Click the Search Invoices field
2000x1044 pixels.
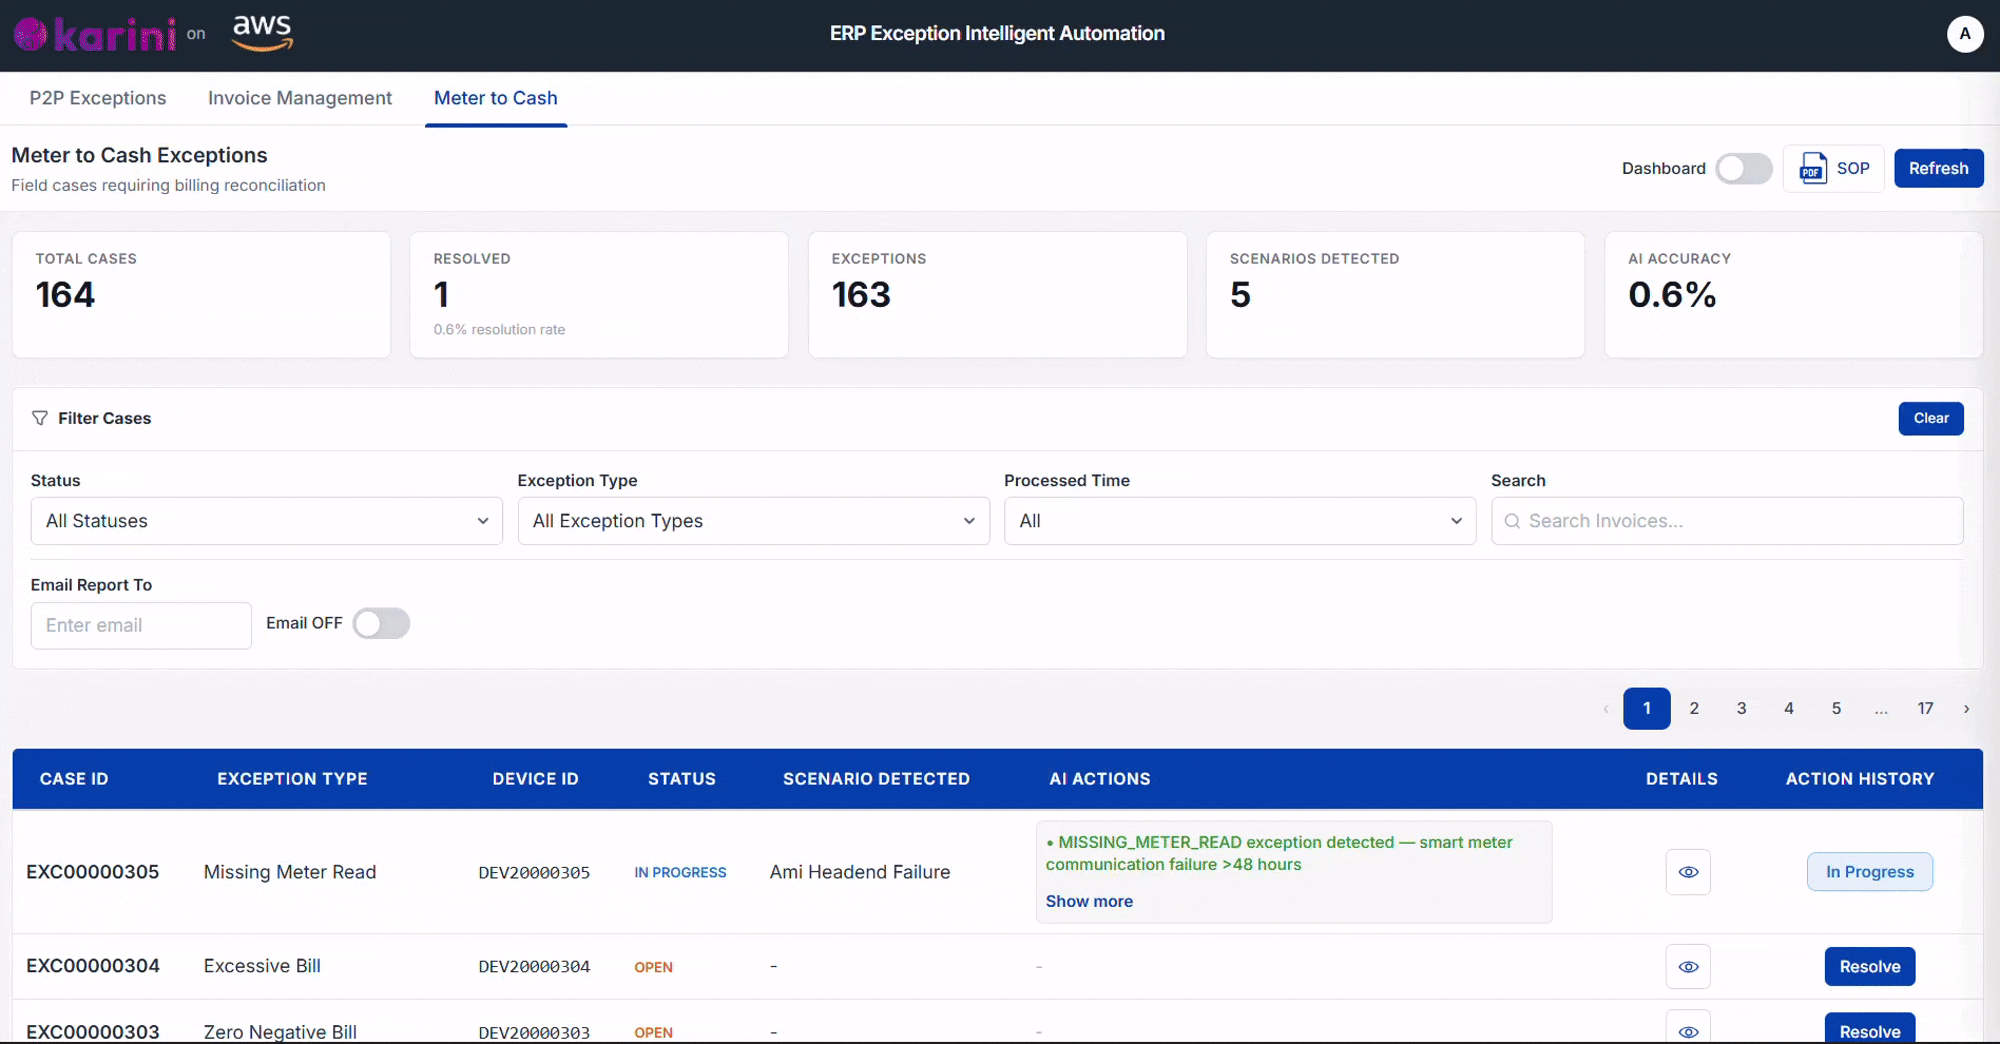pyautogui.click(x=1727, y=521)
